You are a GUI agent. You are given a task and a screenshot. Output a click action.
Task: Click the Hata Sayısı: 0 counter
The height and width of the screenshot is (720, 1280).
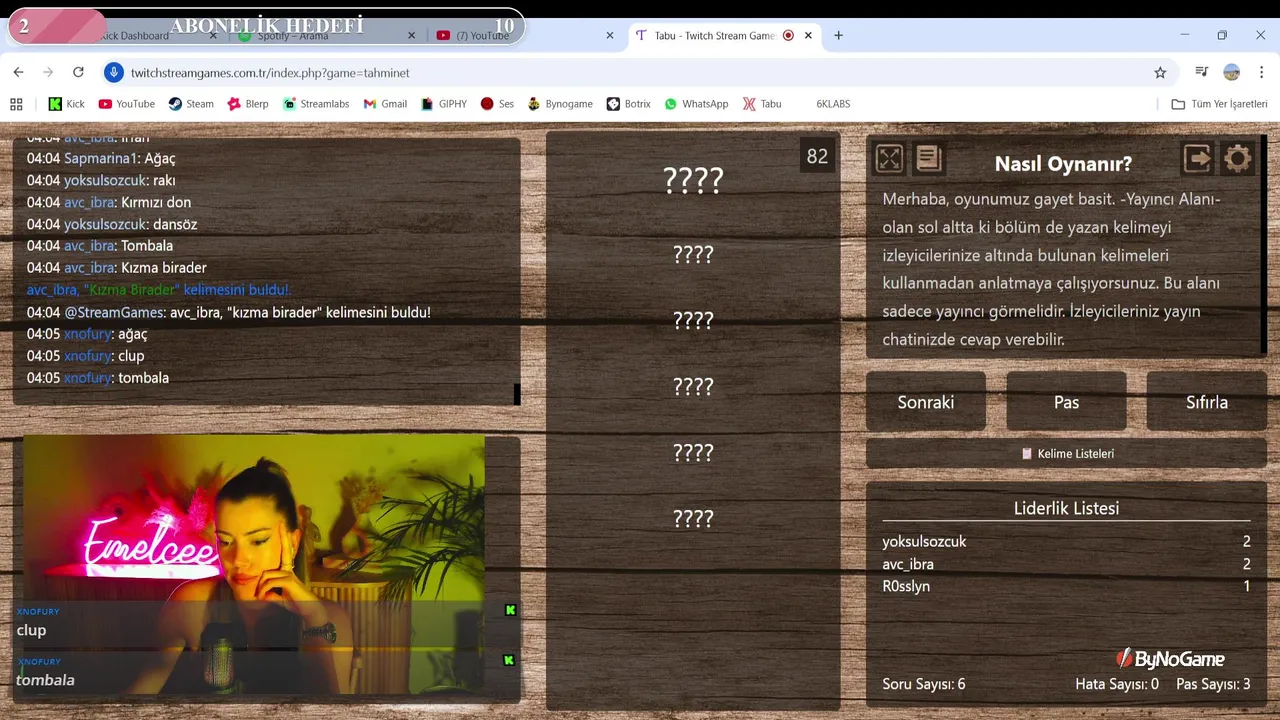coord(1117,684)
